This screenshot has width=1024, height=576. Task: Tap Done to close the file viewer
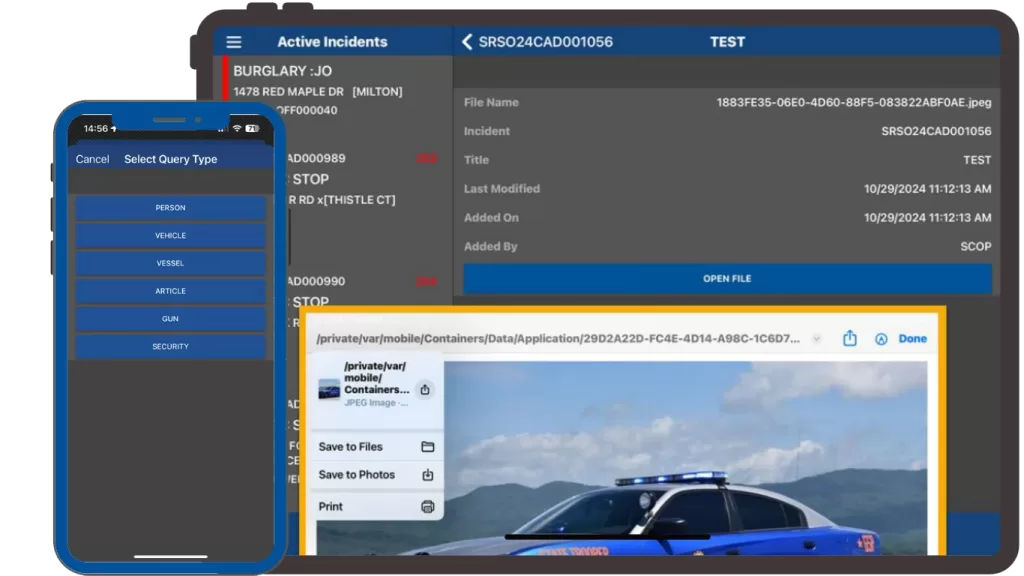pos(912,338)
